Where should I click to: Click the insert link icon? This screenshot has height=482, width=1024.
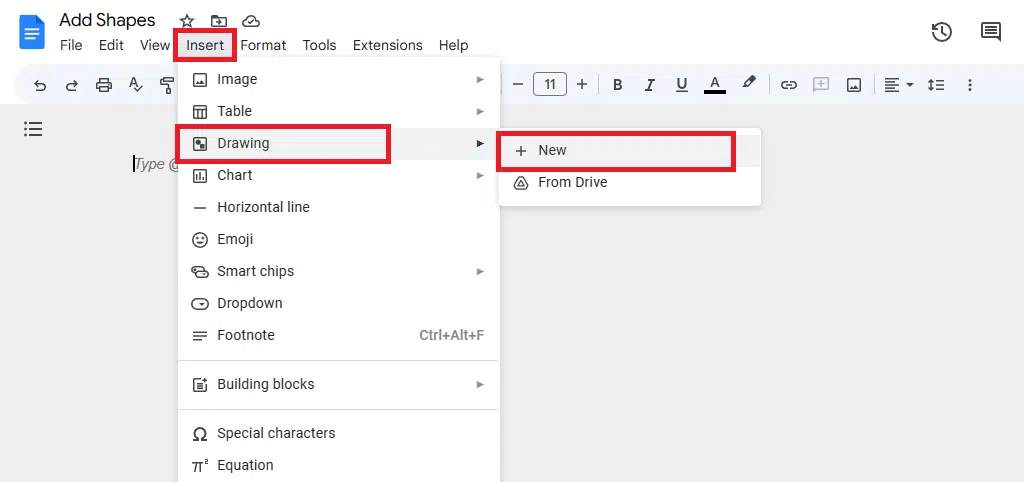(789, 85)
